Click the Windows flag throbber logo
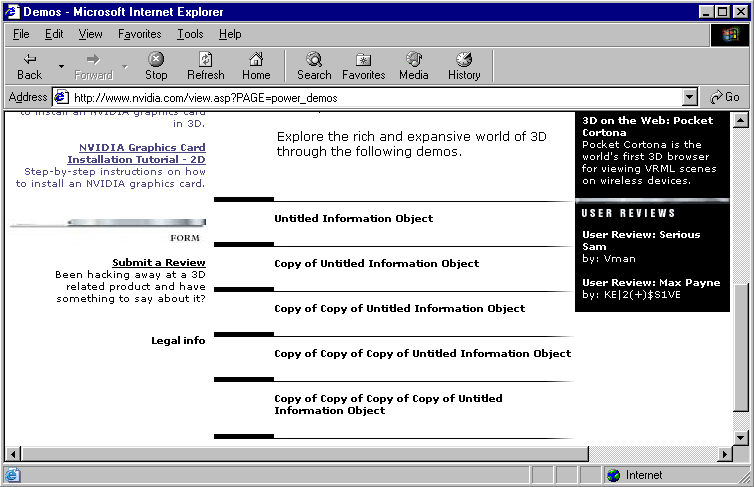Image resolution: width=754 pixels, height=487 pixels. tap(730, 34)
